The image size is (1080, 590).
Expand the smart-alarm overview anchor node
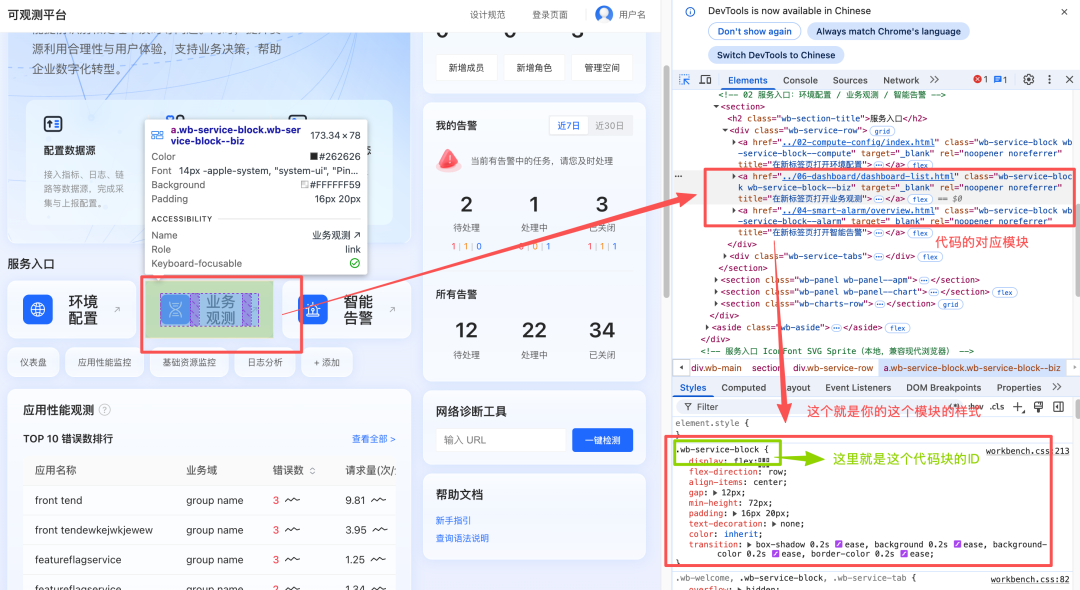(734, 211)
